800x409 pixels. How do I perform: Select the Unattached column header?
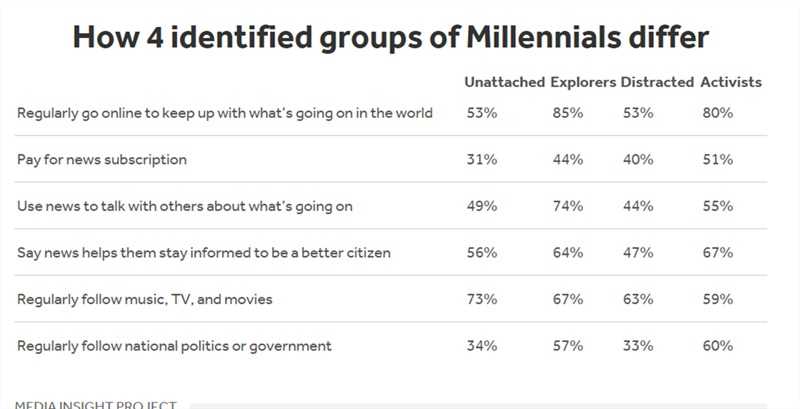pyautogui.click(x=504, y=82)
